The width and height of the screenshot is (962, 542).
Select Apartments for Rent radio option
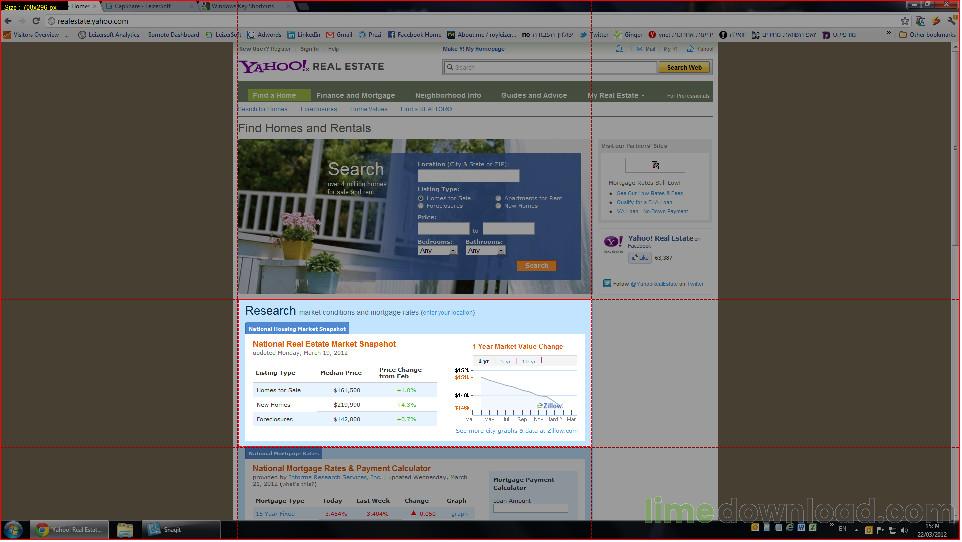498,198
